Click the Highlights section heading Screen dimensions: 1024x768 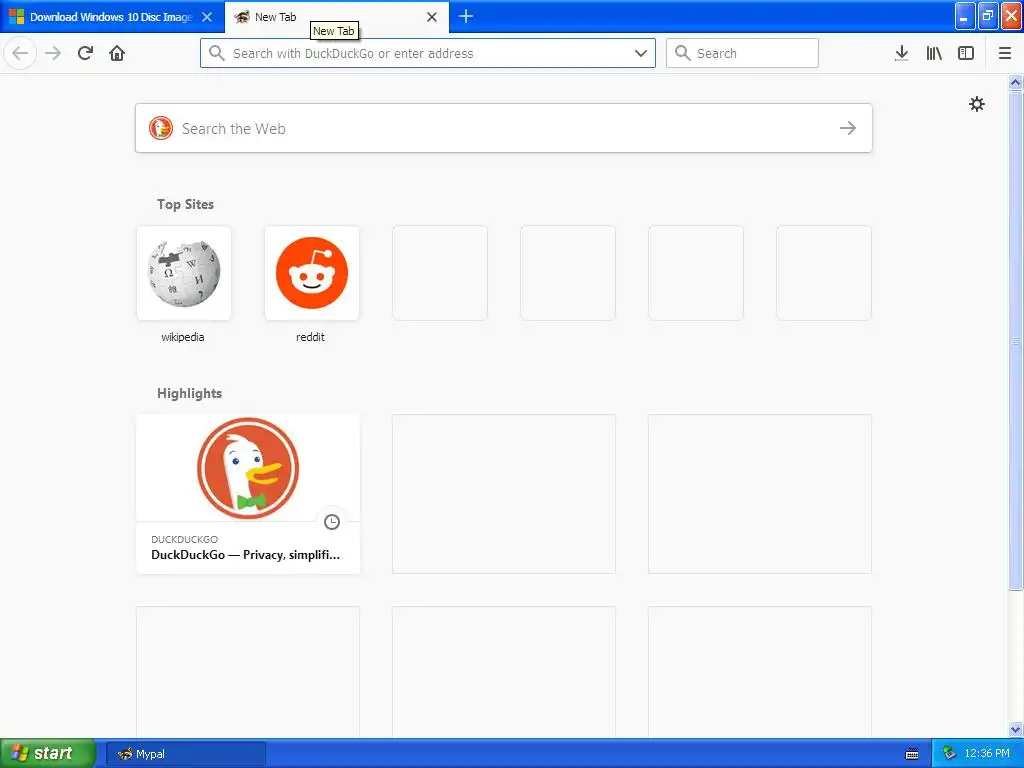189,393
